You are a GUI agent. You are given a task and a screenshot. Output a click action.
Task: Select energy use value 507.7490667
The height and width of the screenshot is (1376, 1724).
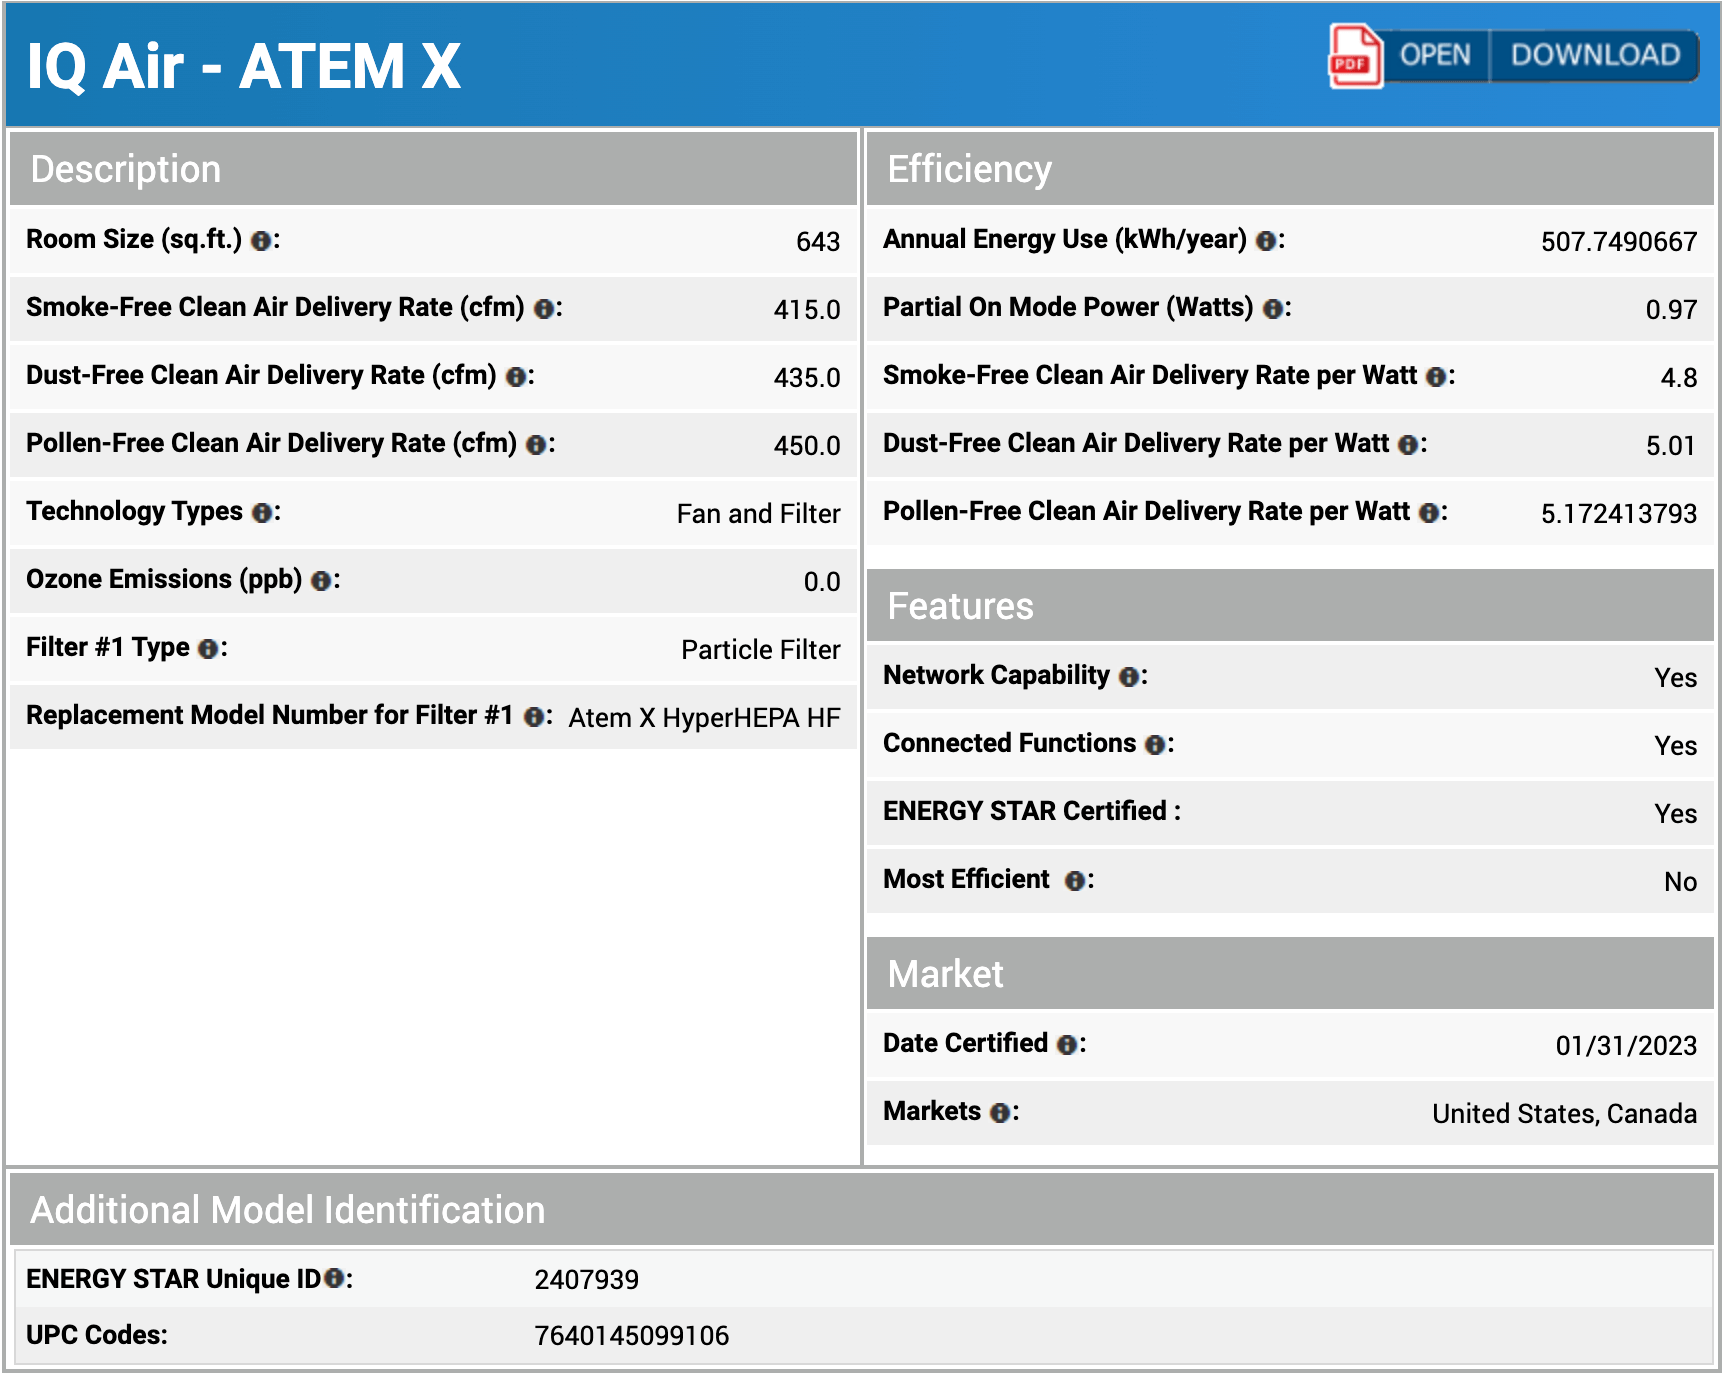[1619, 242]
